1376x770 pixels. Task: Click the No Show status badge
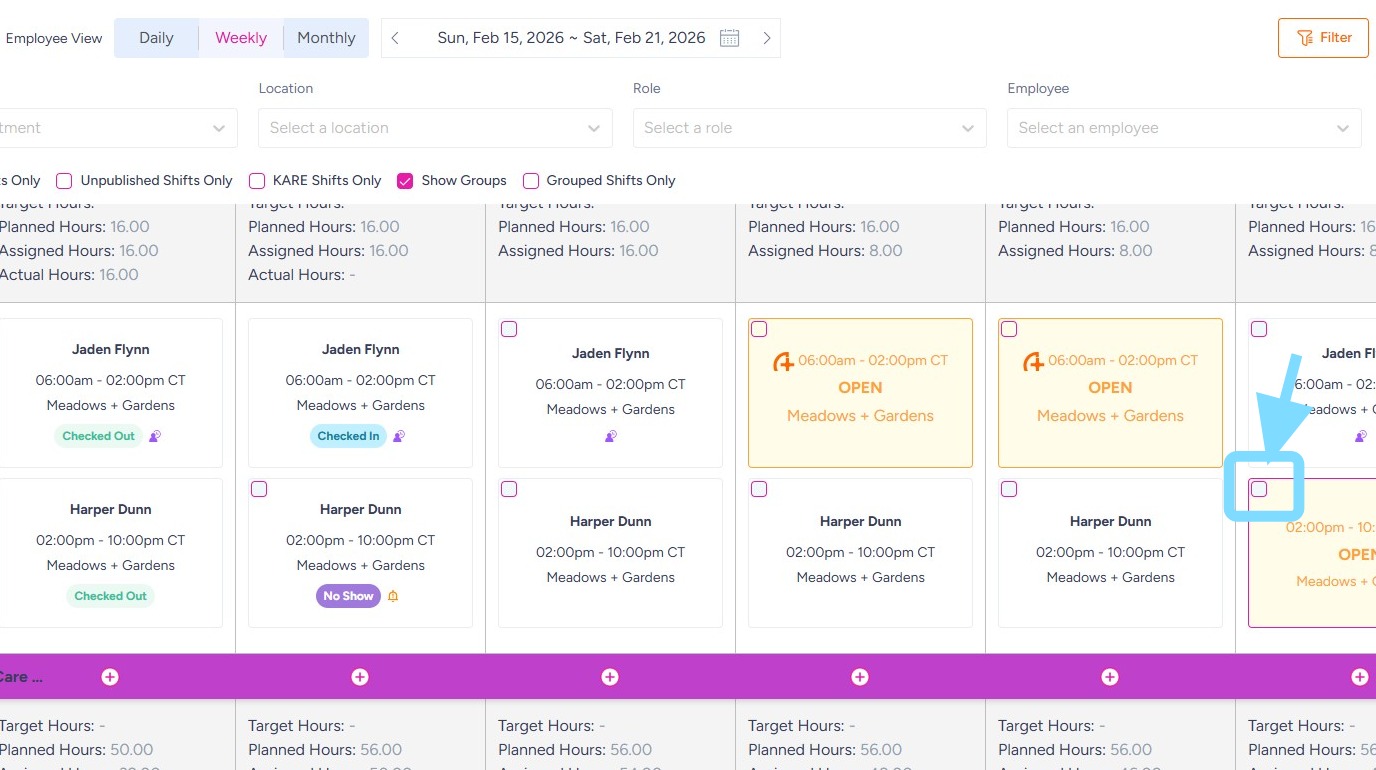coord(348,596)
